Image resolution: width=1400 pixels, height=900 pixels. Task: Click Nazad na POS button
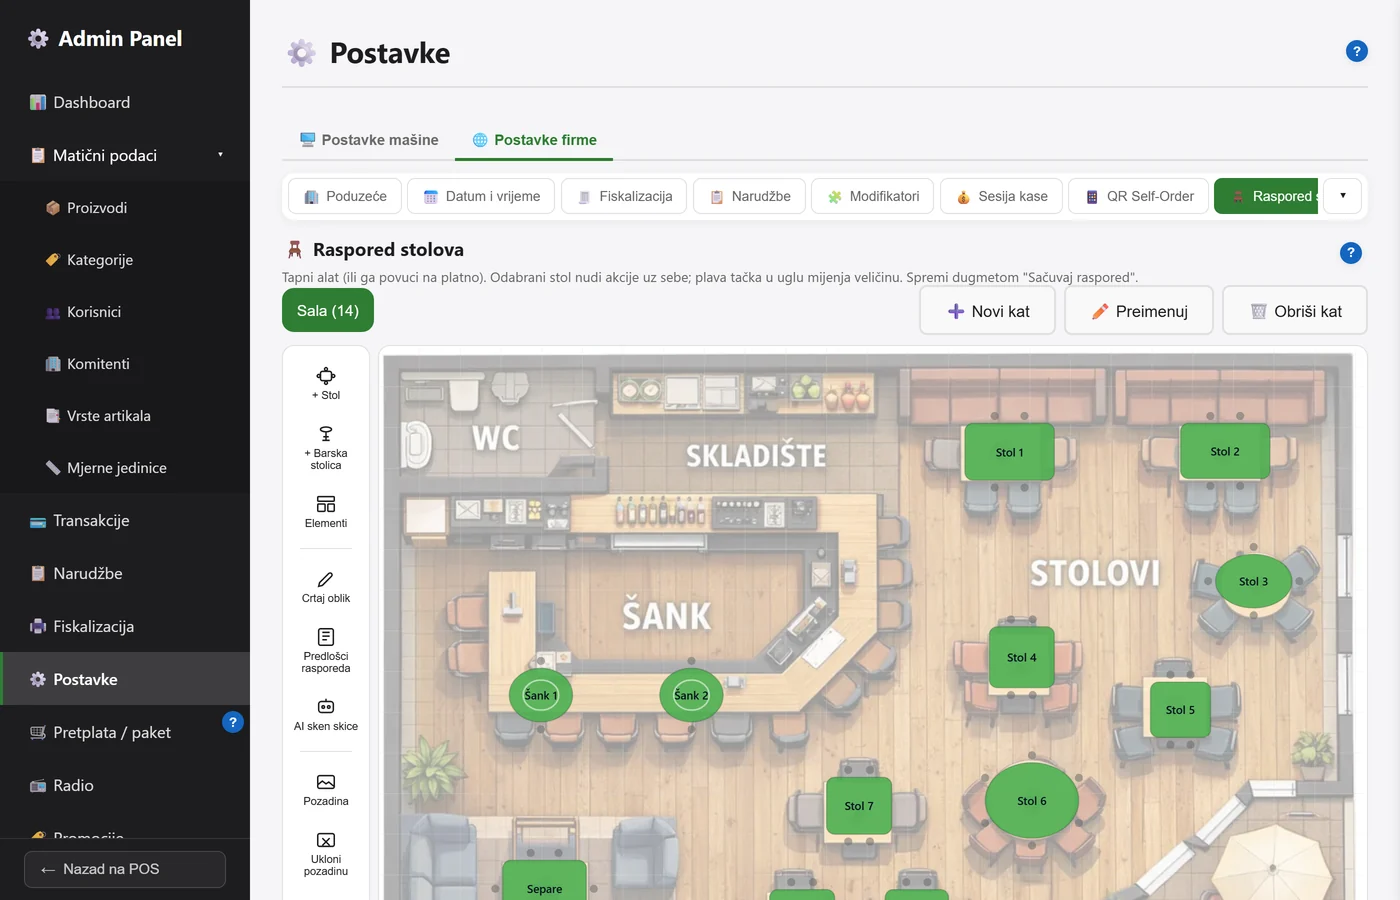125,869
